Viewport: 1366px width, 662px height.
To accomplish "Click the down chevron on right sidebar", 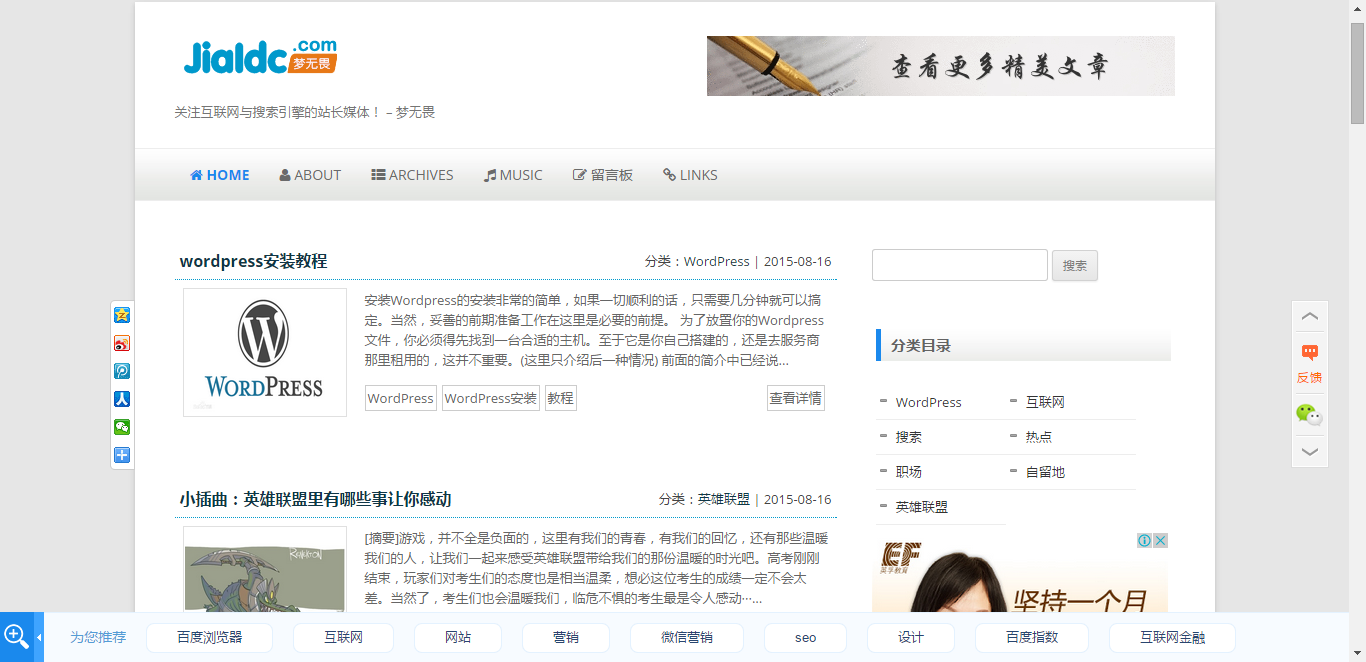I will tap(1309, 451).
